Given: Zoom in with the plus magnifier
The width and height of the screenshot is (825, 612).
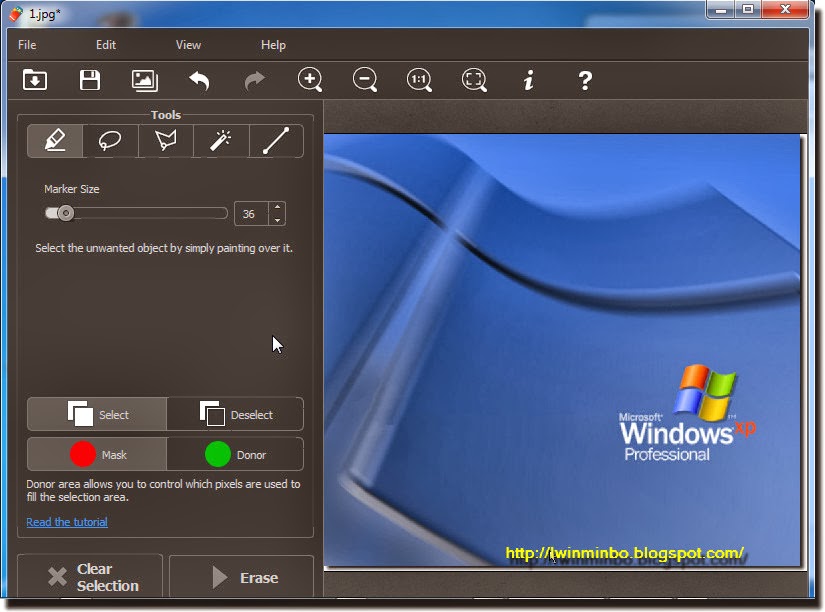Looking at the screenshot, I should point(310,81).
